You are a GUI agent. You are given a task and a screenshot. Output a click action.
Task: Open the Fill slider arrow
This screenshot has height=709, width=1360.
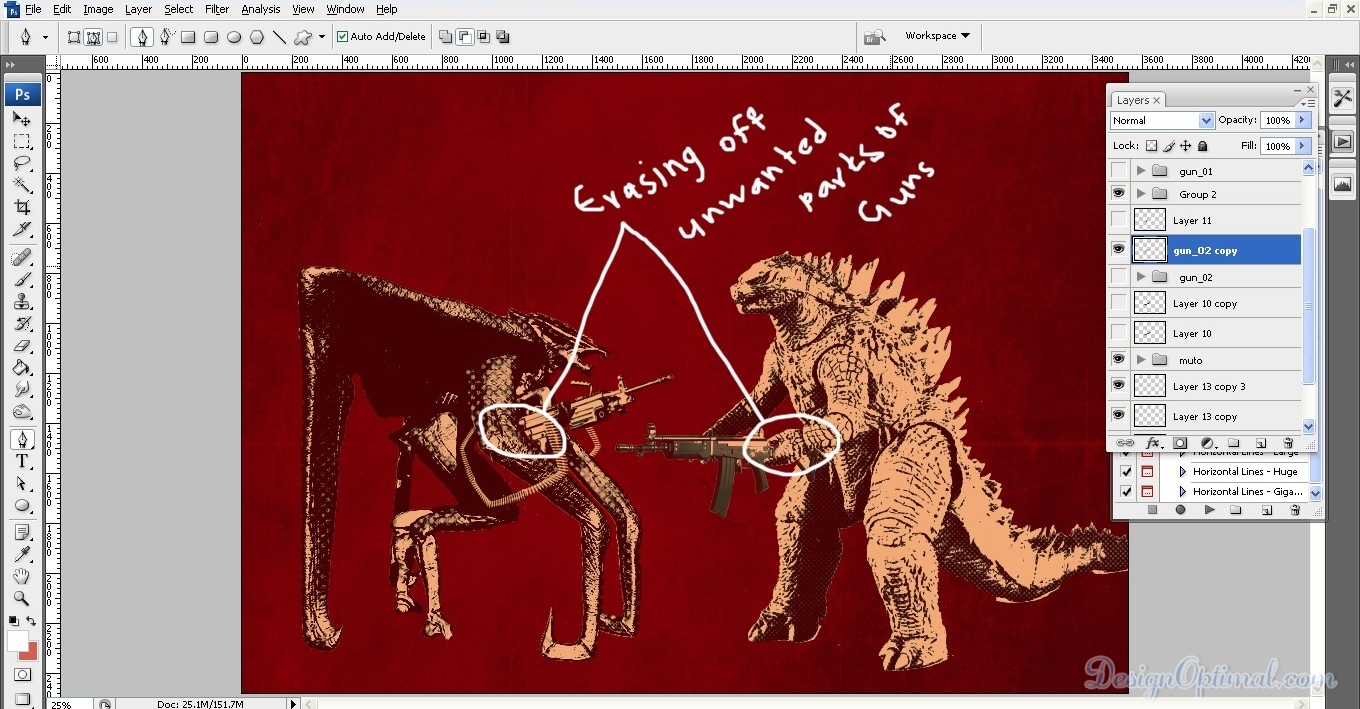pos(1302,146)
